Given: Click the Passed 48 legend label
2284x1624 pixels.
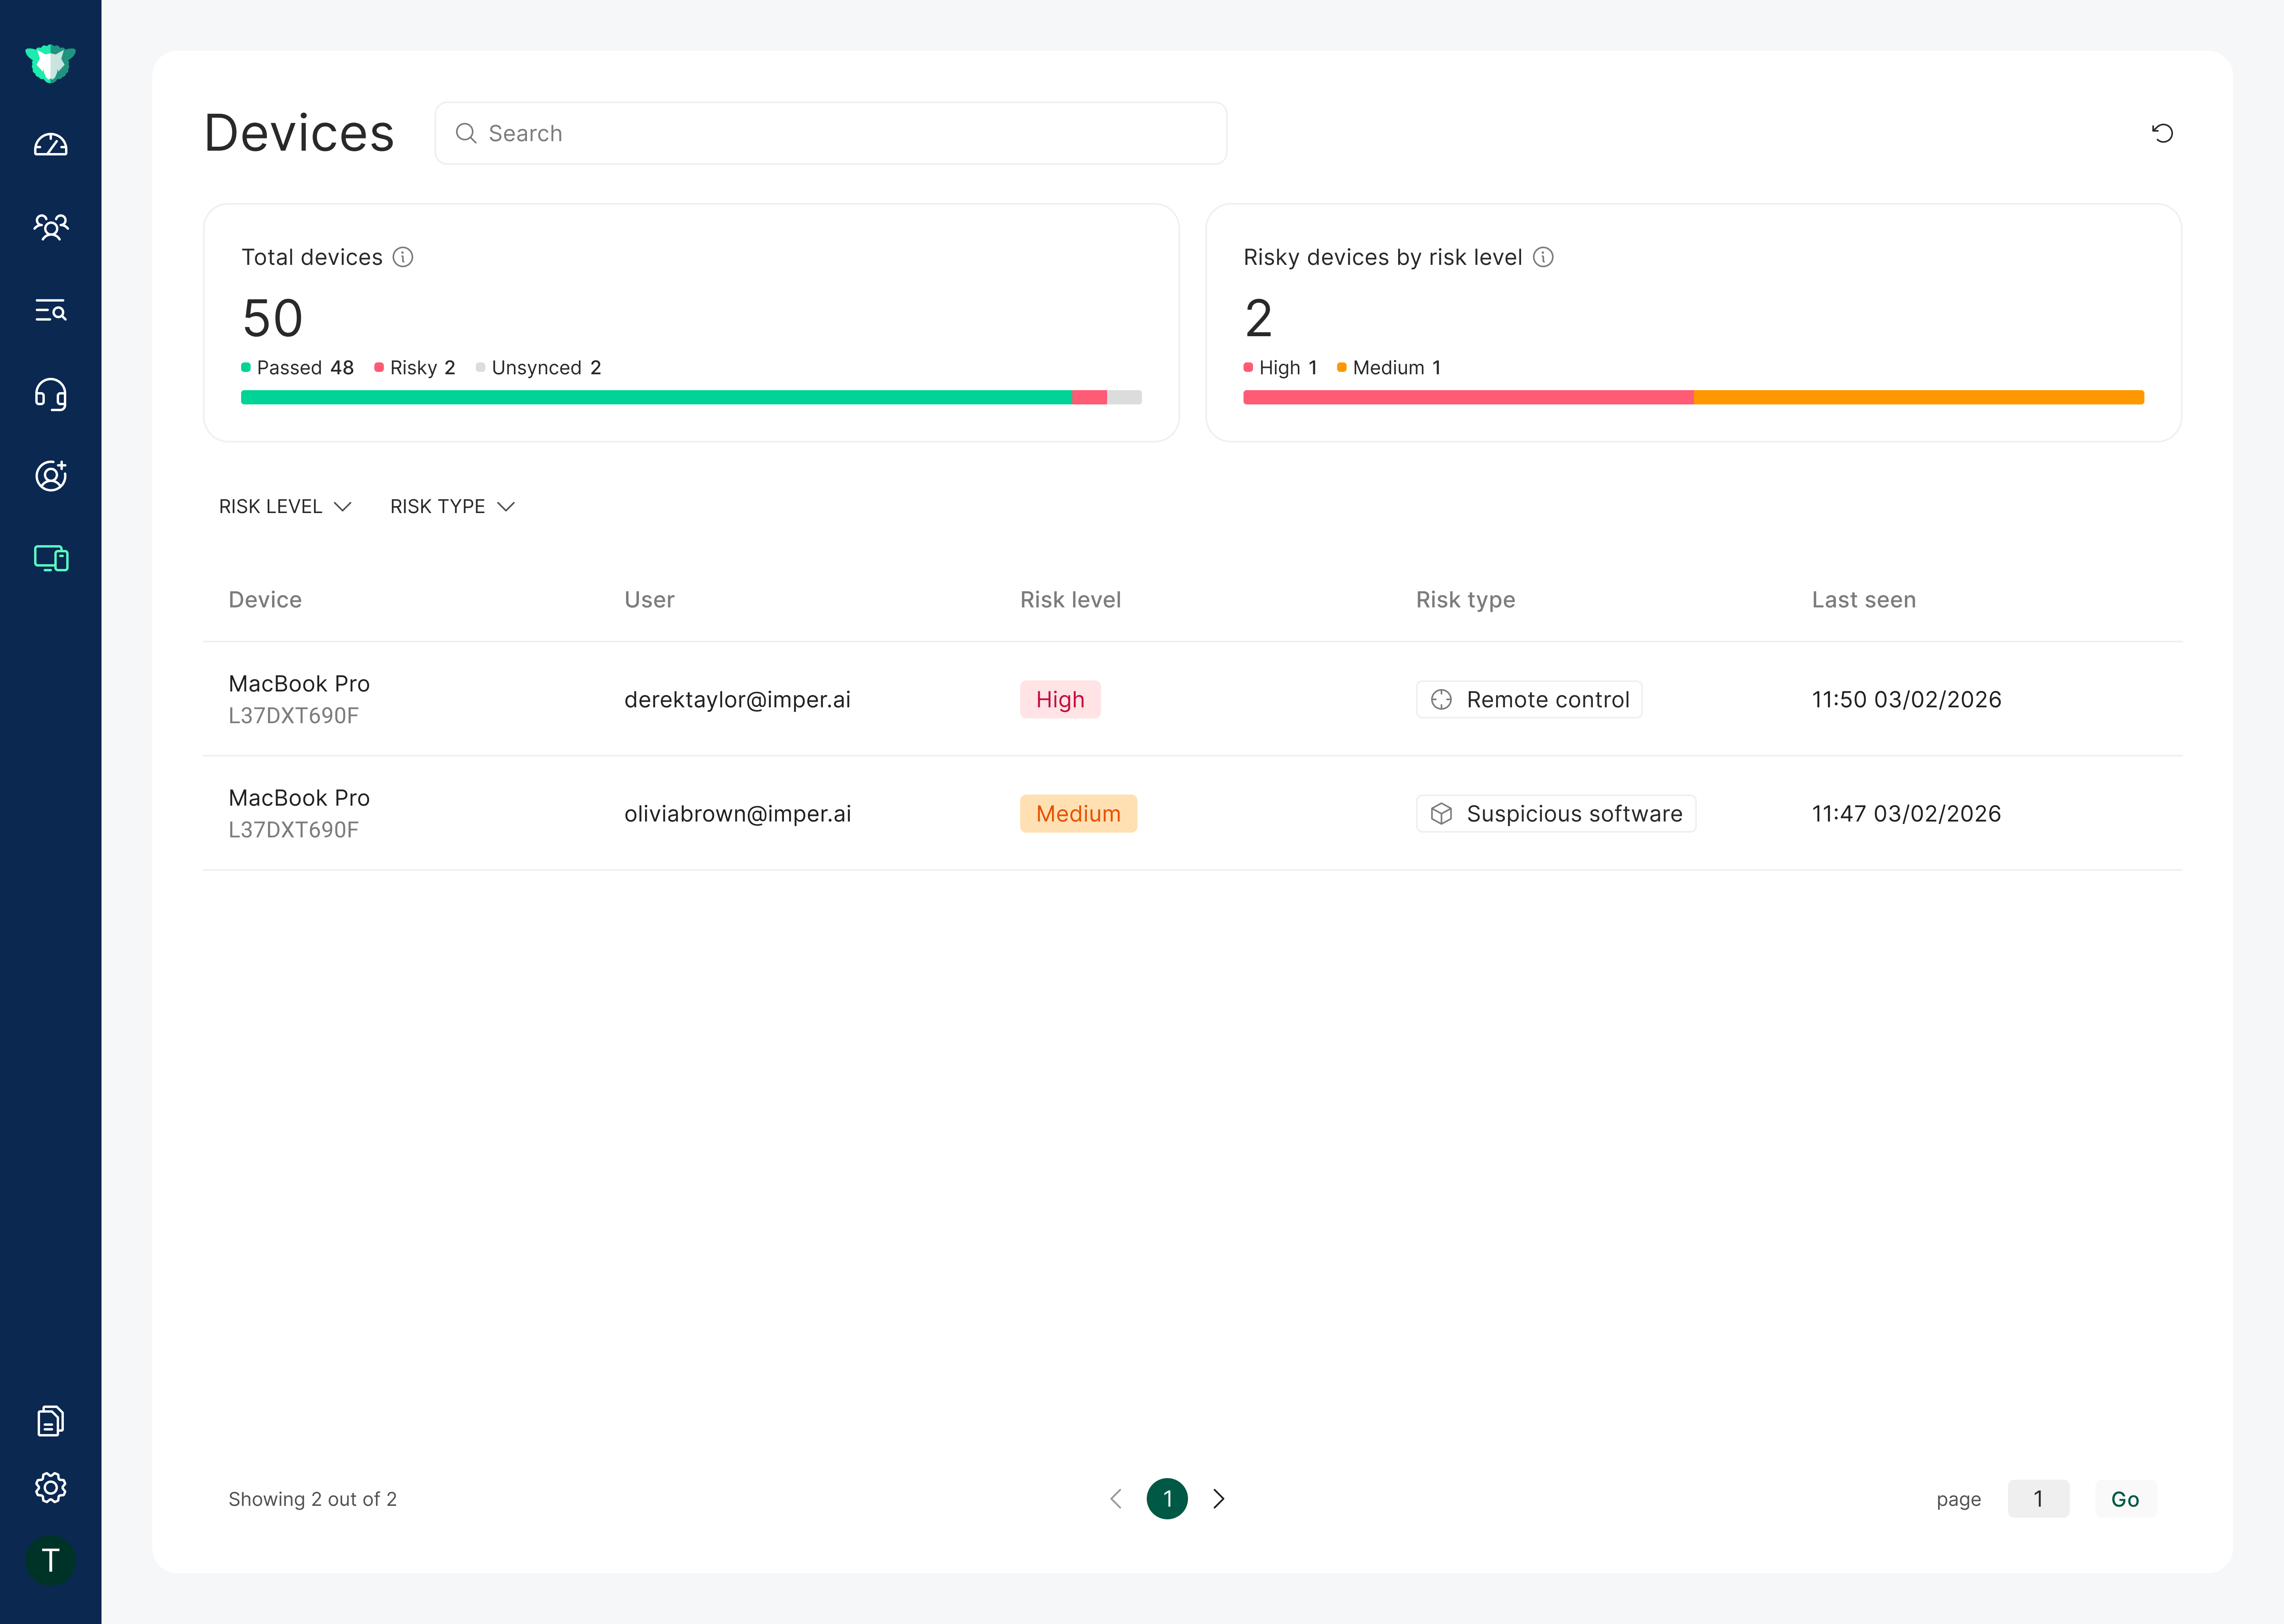Looking at the screenshot, I should coord(298,368).
